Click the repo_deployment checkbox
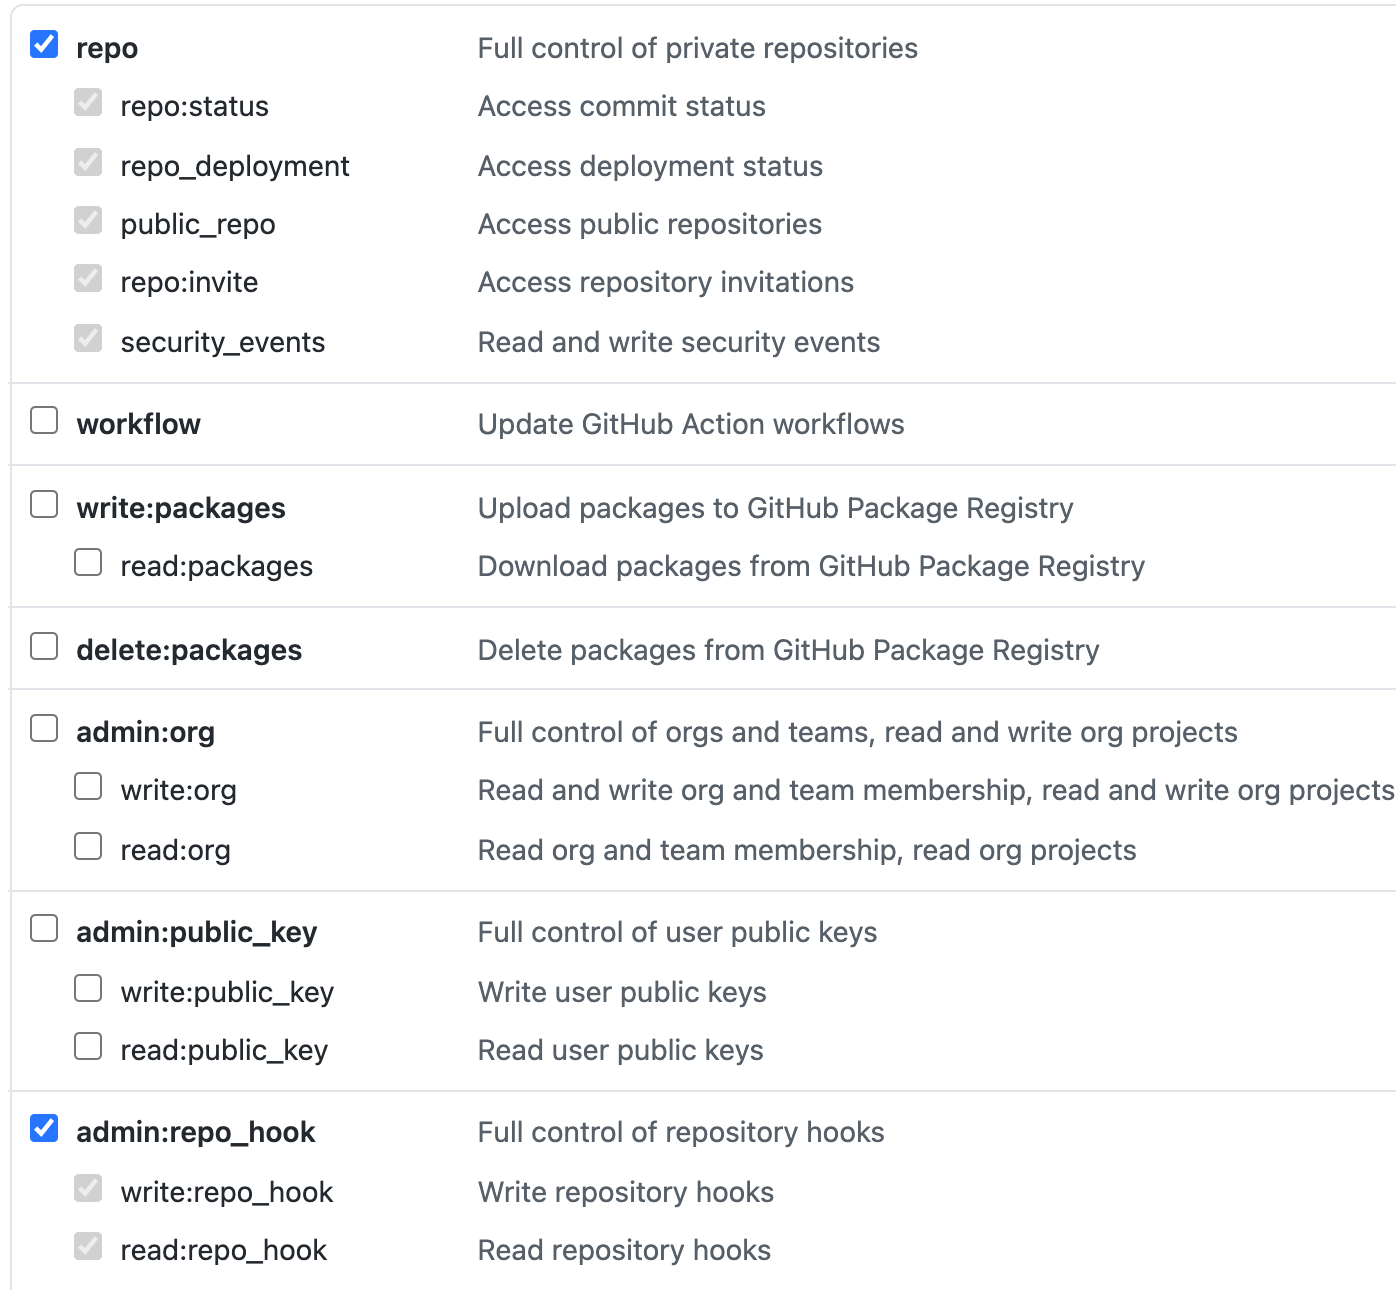The width and height of the screenshot is (1396, 1290). [88, 163]
